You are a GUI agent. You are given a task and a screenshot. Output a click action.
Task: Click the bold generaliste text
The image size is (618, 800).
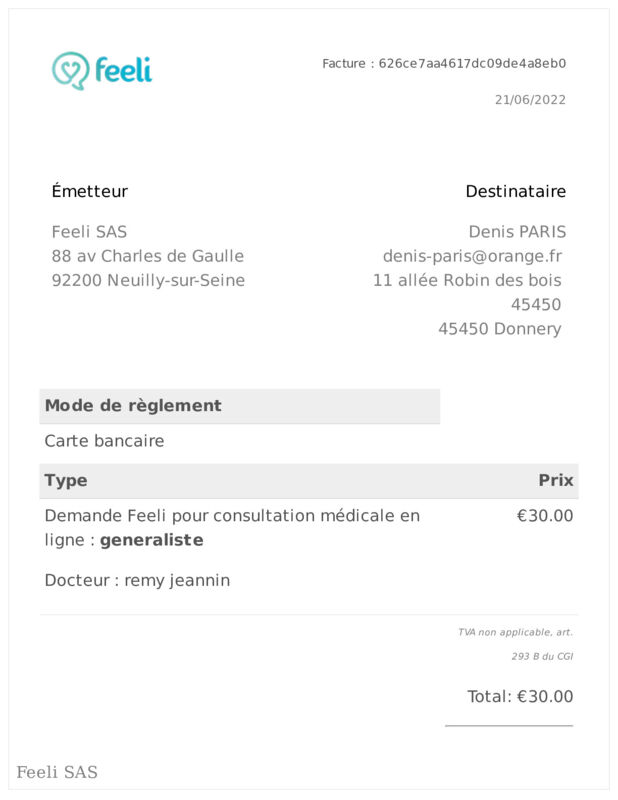pos(152,540)
